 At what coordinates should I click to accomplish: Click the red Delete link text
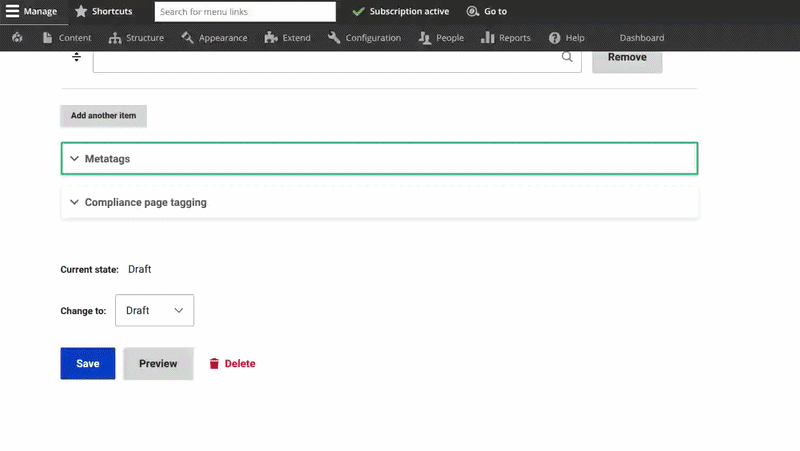coord(240,364)
